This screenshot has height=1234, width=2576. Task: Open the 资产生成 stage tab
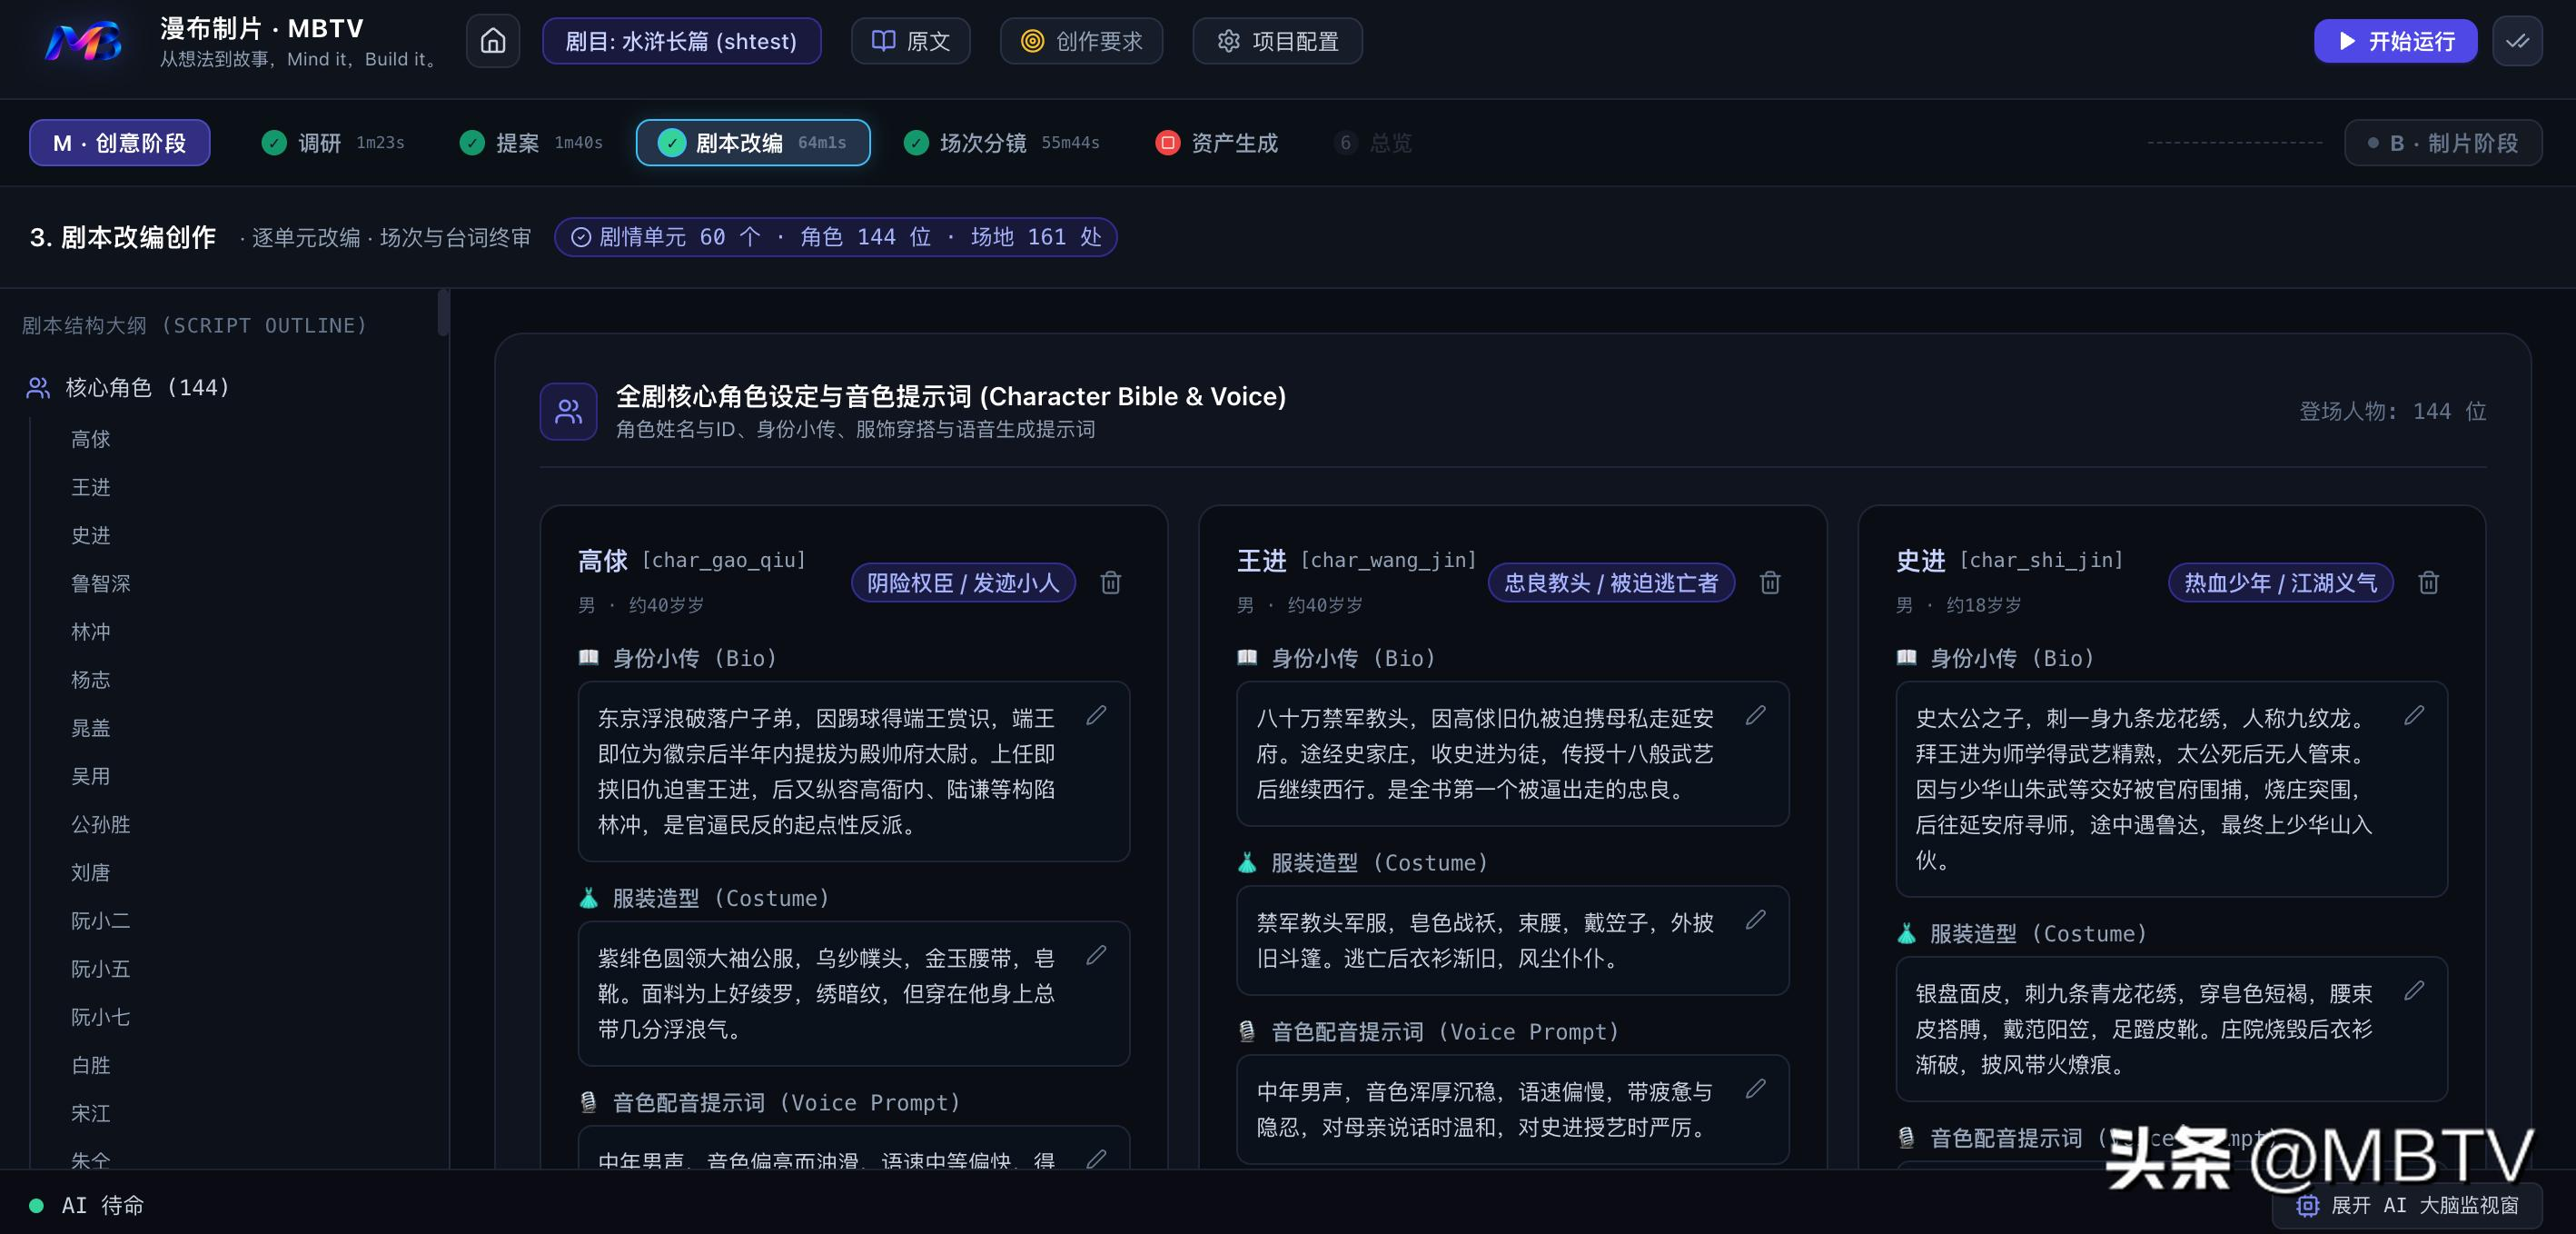point(1216,143)
